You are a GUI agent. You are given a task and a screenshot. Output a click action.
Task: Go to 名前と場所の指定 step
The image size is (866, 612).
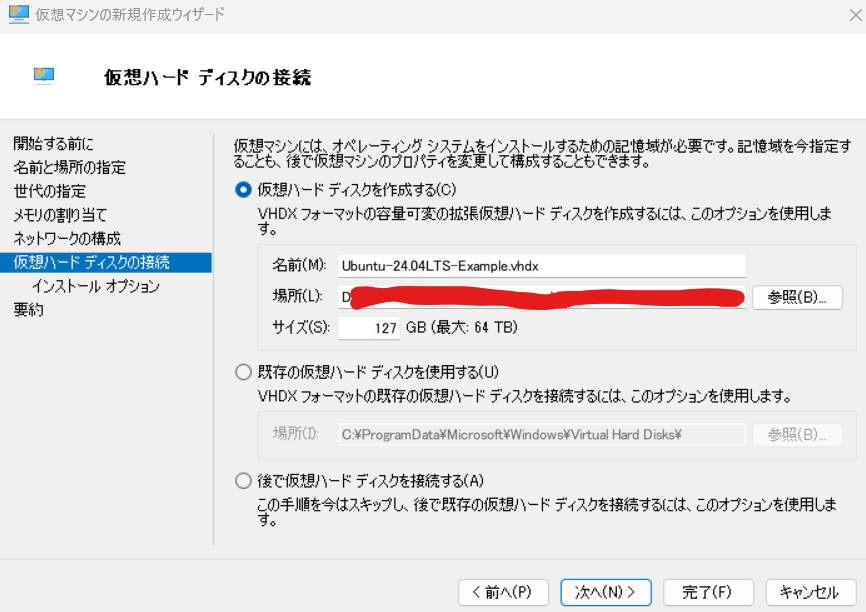[70, 167]
